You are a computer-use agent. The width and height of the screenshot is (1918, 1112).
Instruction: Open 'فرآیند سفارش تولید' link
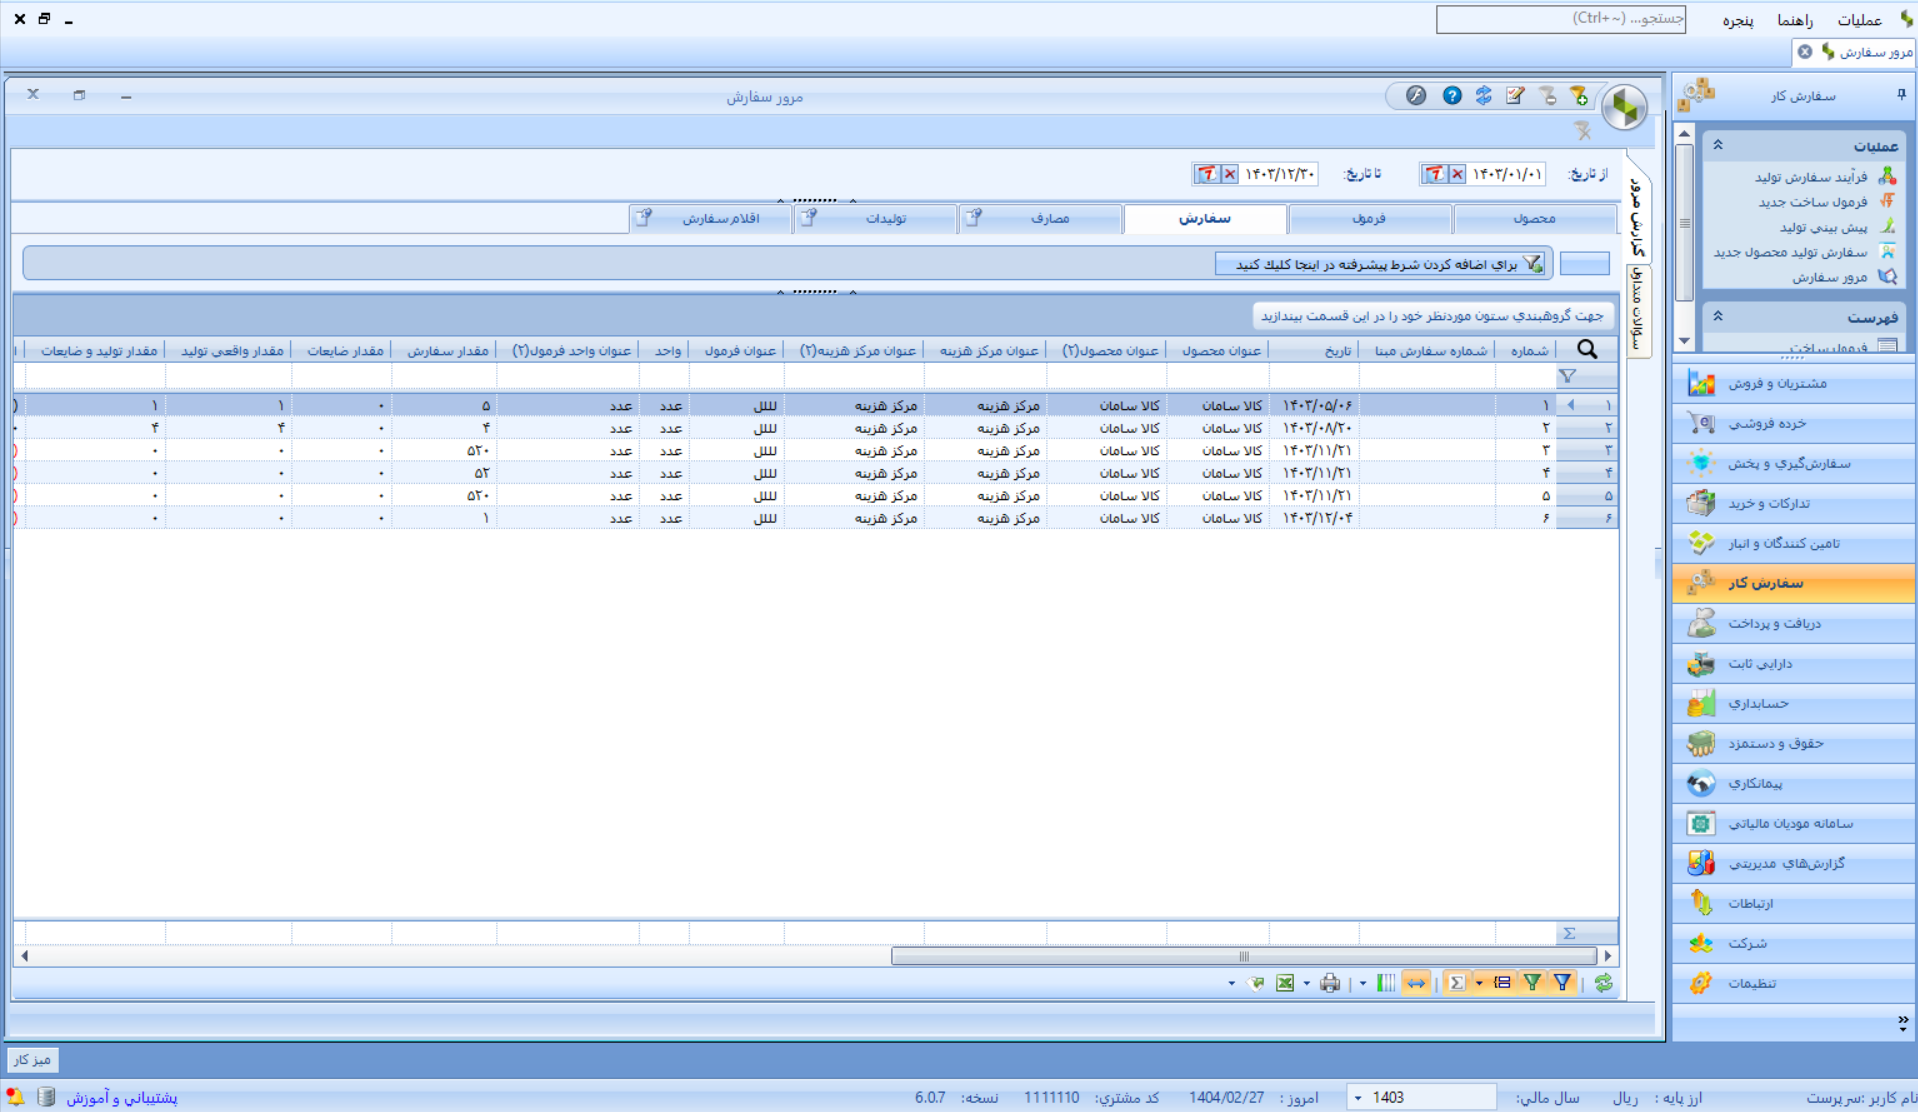[1811, 177]
